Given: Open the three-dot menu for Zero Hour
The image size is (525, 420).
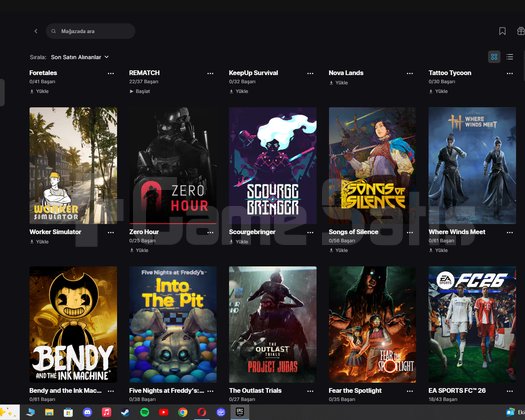Looking at the screenshot, I should 210,232.
